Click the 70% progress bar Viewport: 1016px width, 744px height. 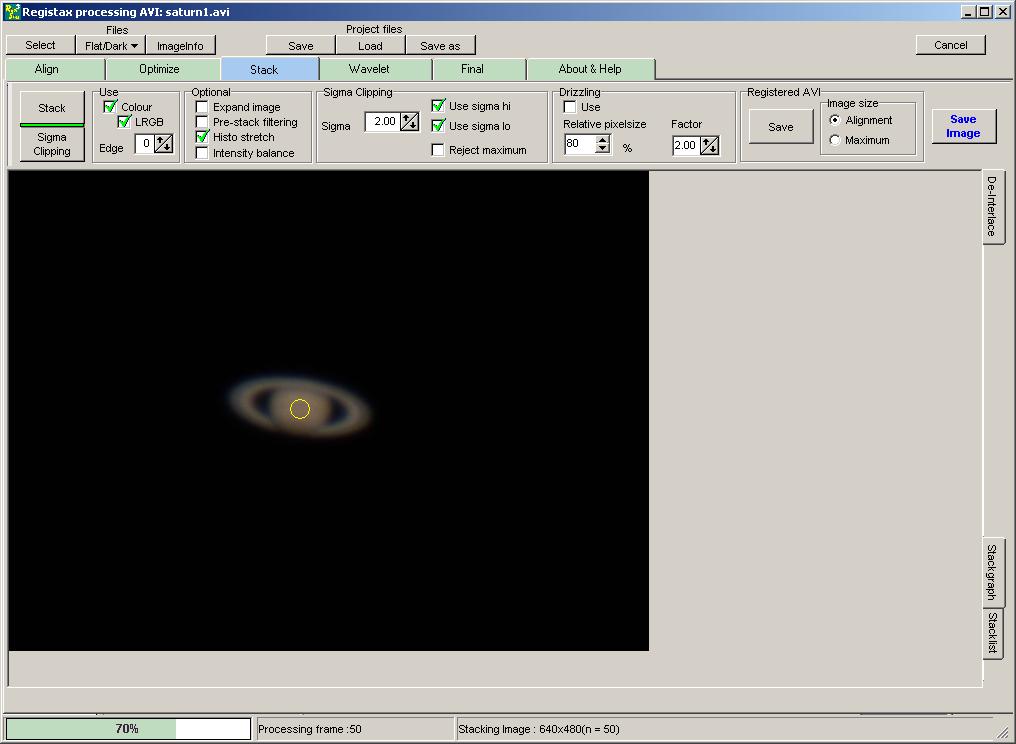[128, 728]
